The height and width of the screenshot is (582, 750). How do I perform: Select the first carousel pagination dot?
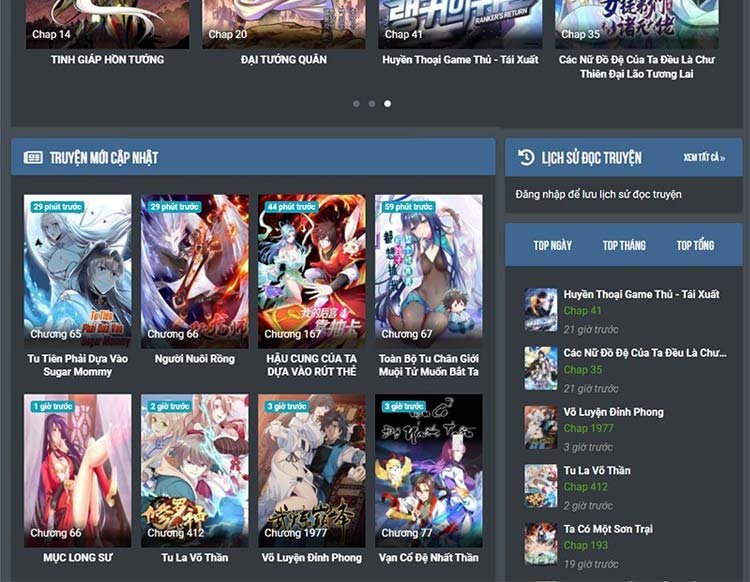pos(356,103)
